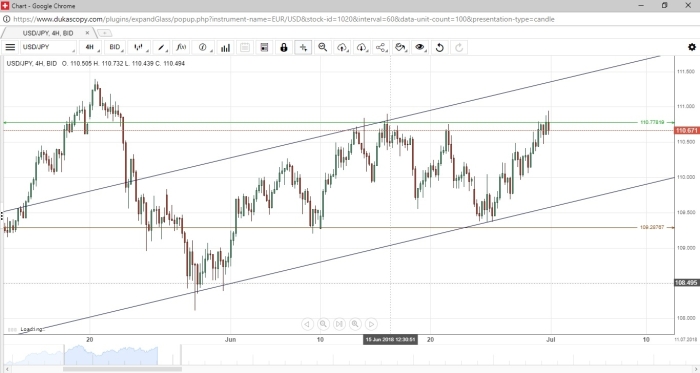Click the chart scroll right arrow button
700x373 pixels.
click(x=371, y=324)
